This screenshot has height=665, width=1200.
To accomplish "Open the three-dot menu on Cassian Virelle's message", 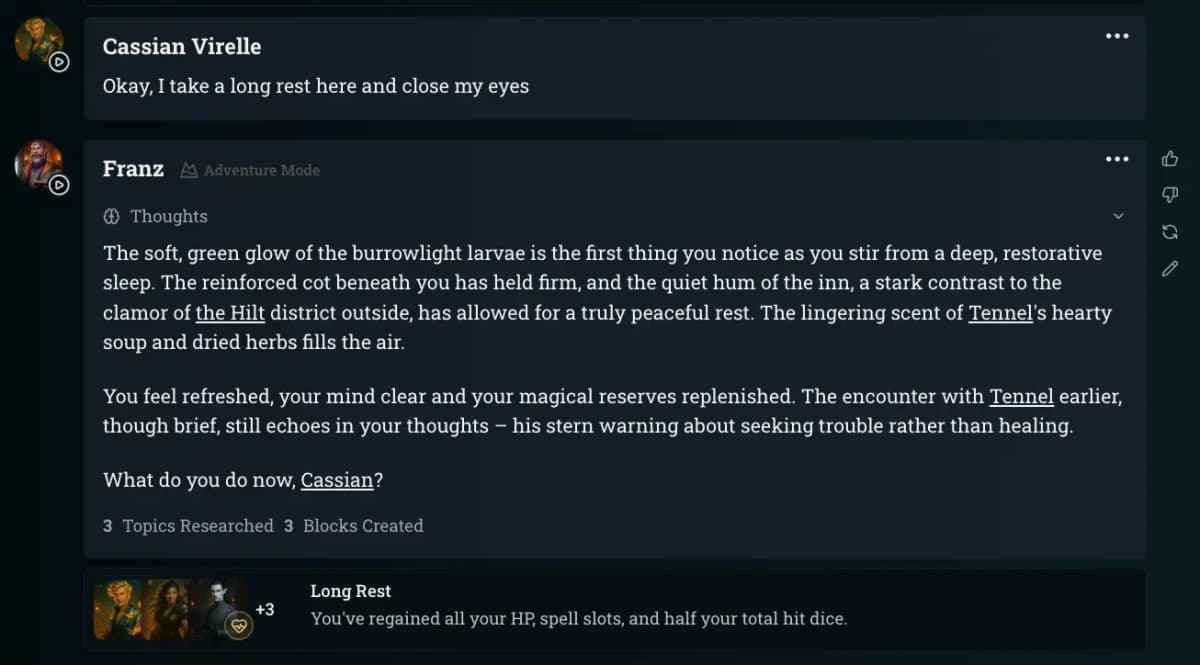I will click(x=1117, y=36).
